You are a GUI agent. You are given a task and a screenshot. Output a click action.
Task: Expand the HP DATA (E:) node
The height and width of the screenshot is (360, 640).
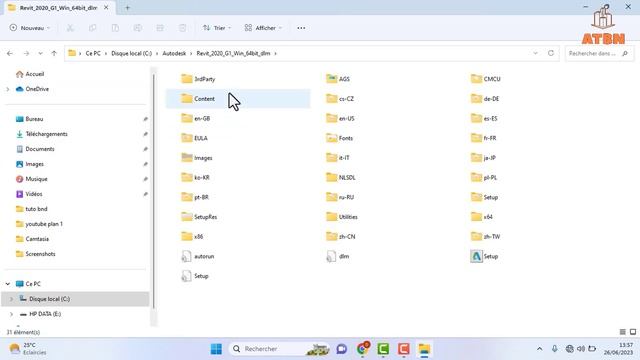tap(11, 314)
